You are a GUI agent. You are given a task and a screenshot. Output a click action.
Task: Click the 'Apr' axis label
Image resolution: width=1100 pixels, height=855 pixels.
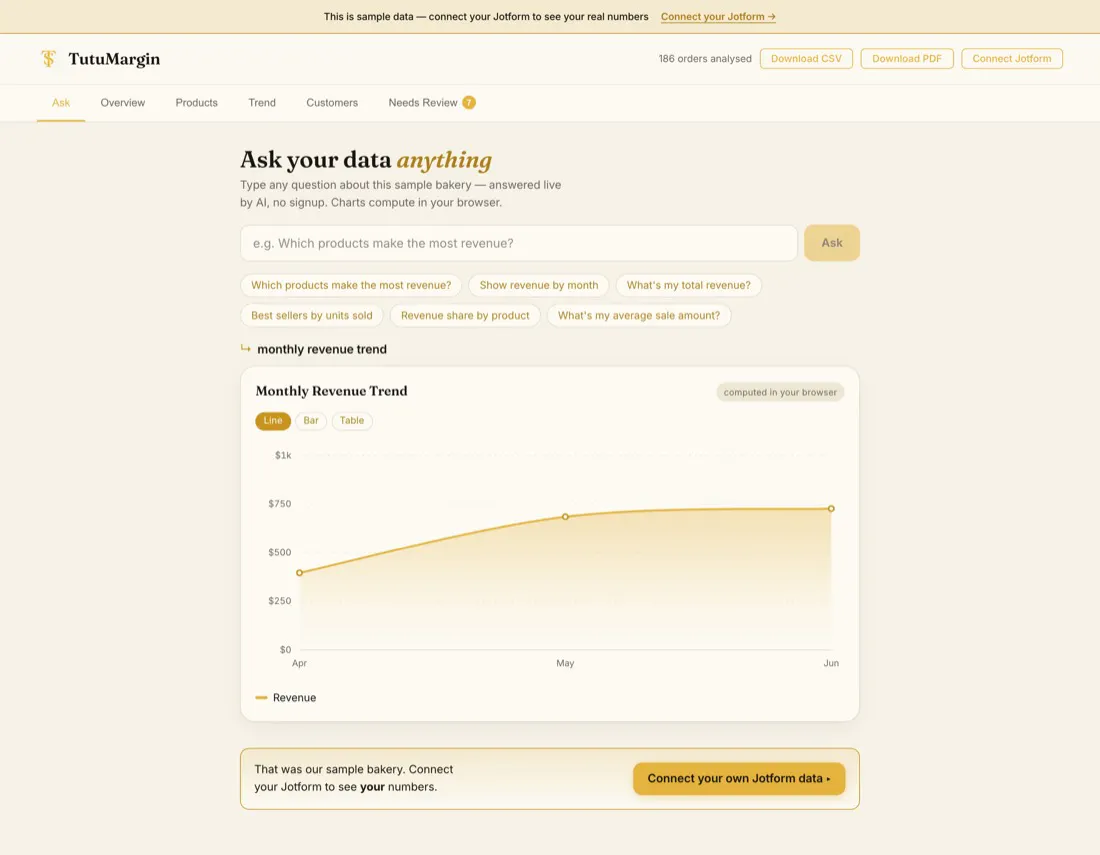pos(300,663)
